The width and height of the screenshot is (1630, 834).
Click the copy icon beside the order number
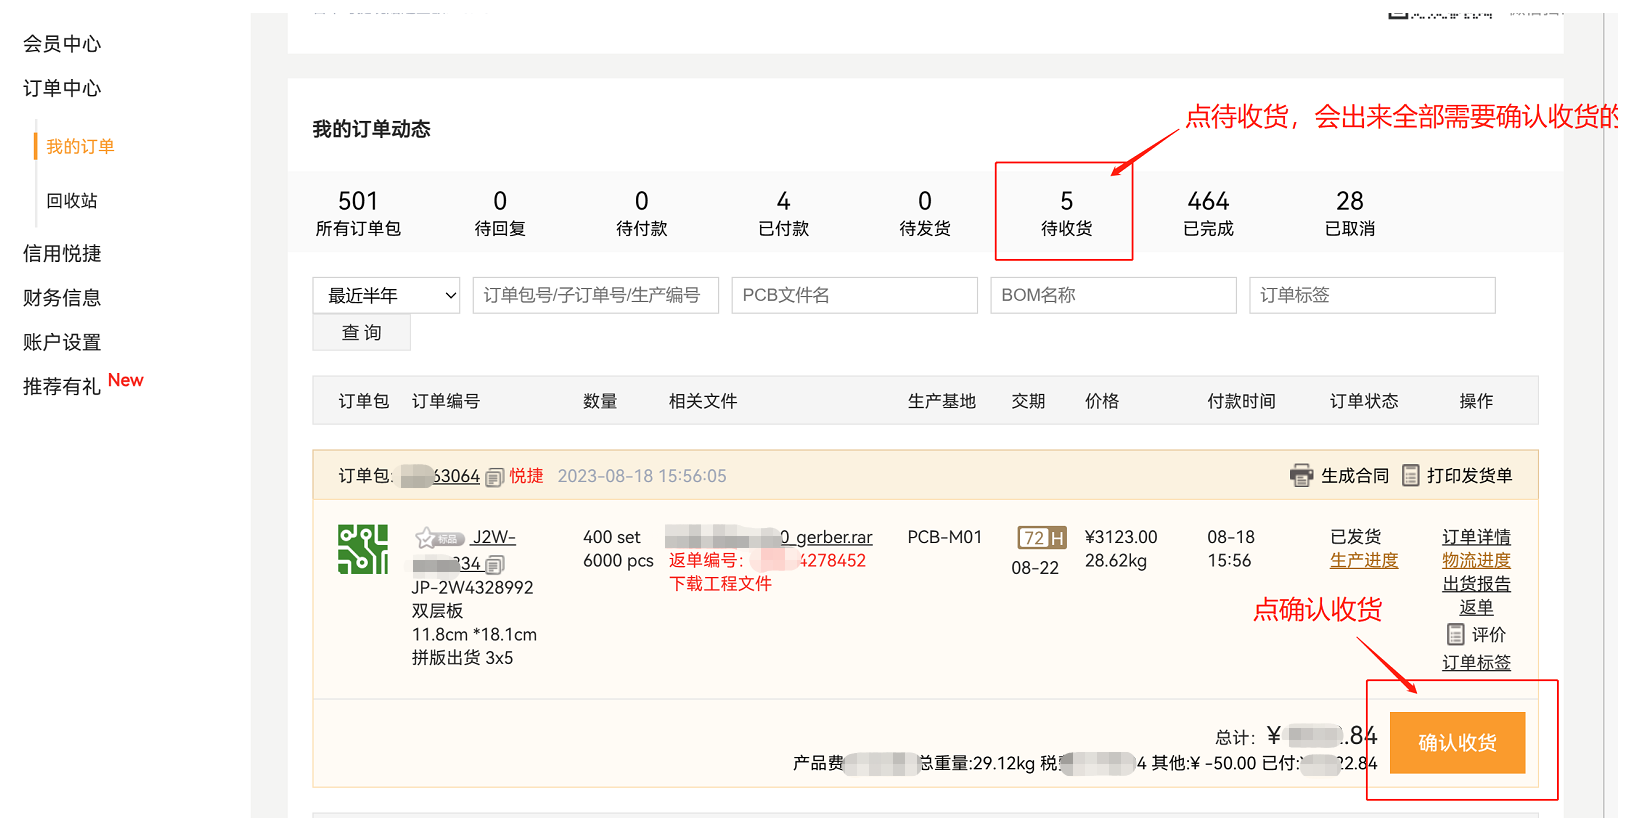tap(495, 565)
